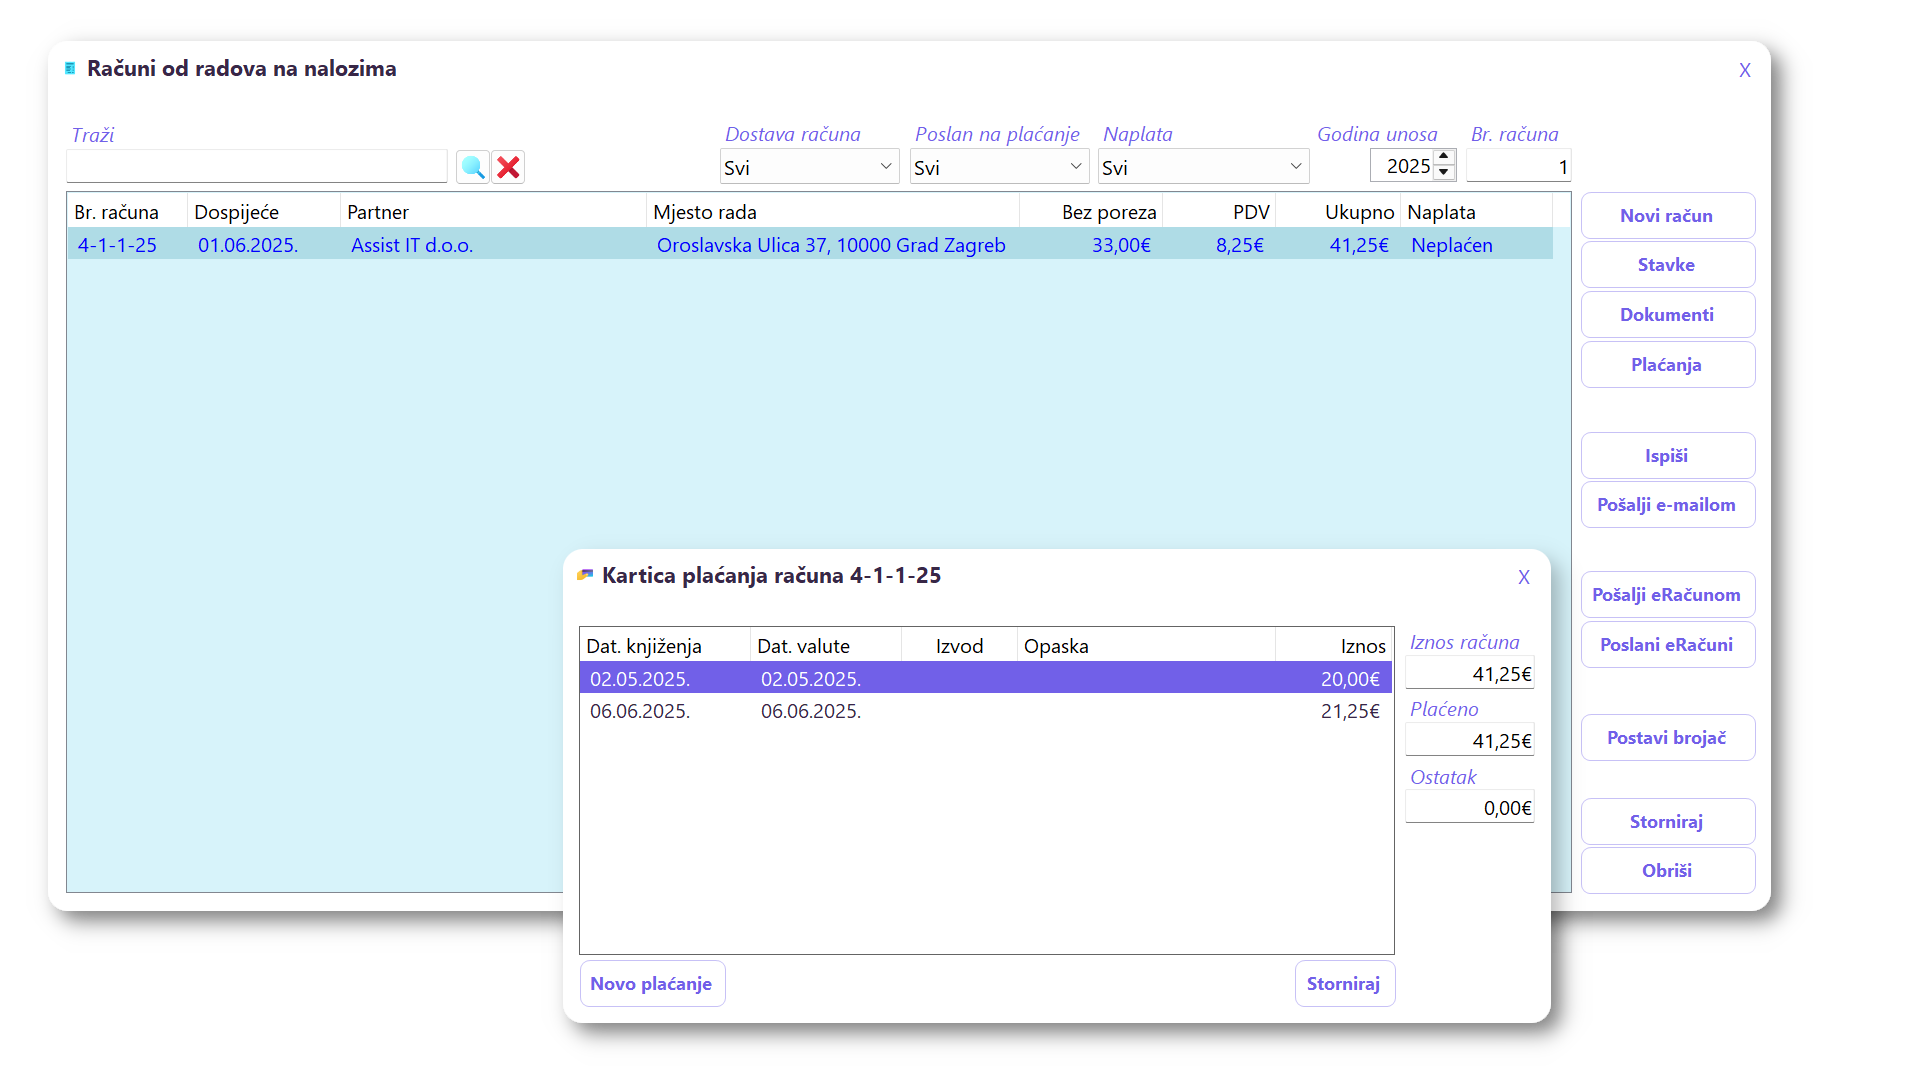Screen dimensions: 1920x1080
Task: Close the Kartica plaćanja dialog
Action: [x=1523, y=577]
